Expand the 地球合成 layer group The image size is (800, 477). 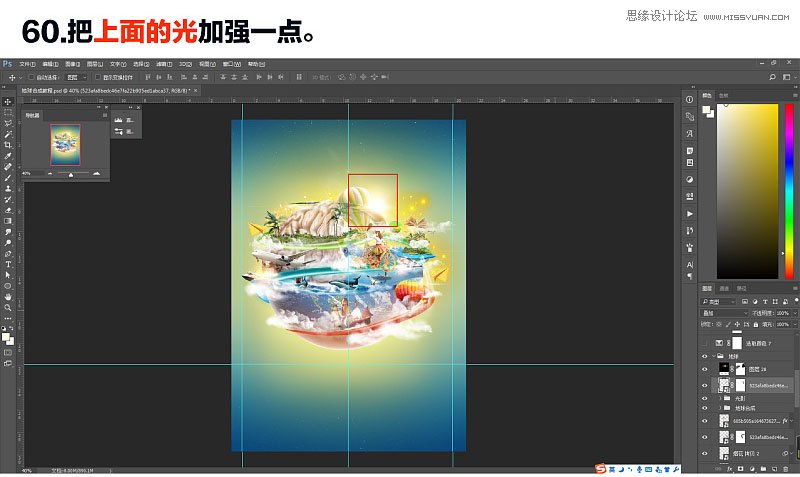(720, 408)
